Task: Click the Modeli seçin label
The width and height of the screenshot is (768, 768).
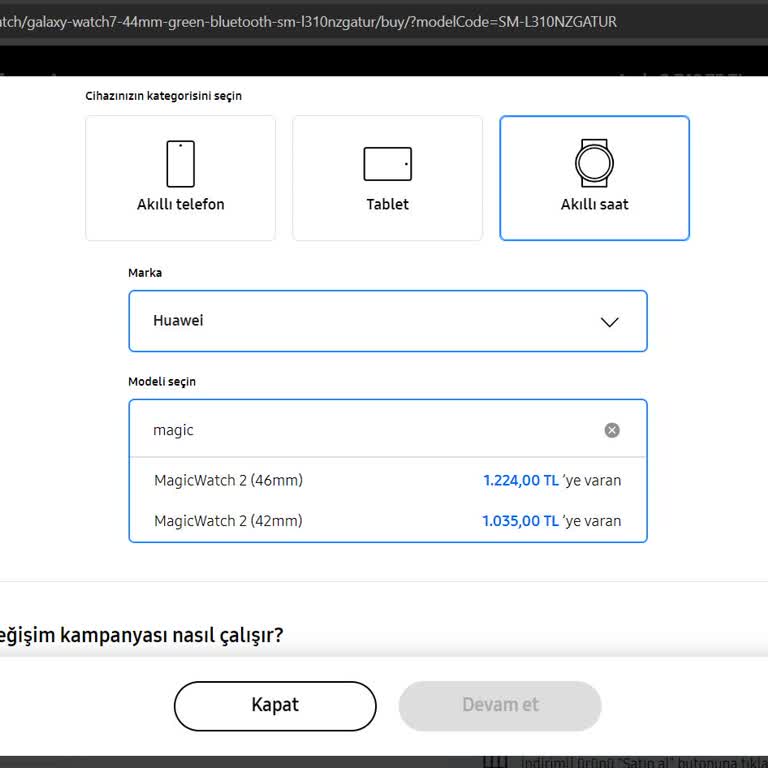Action: [x=162, y=381]
